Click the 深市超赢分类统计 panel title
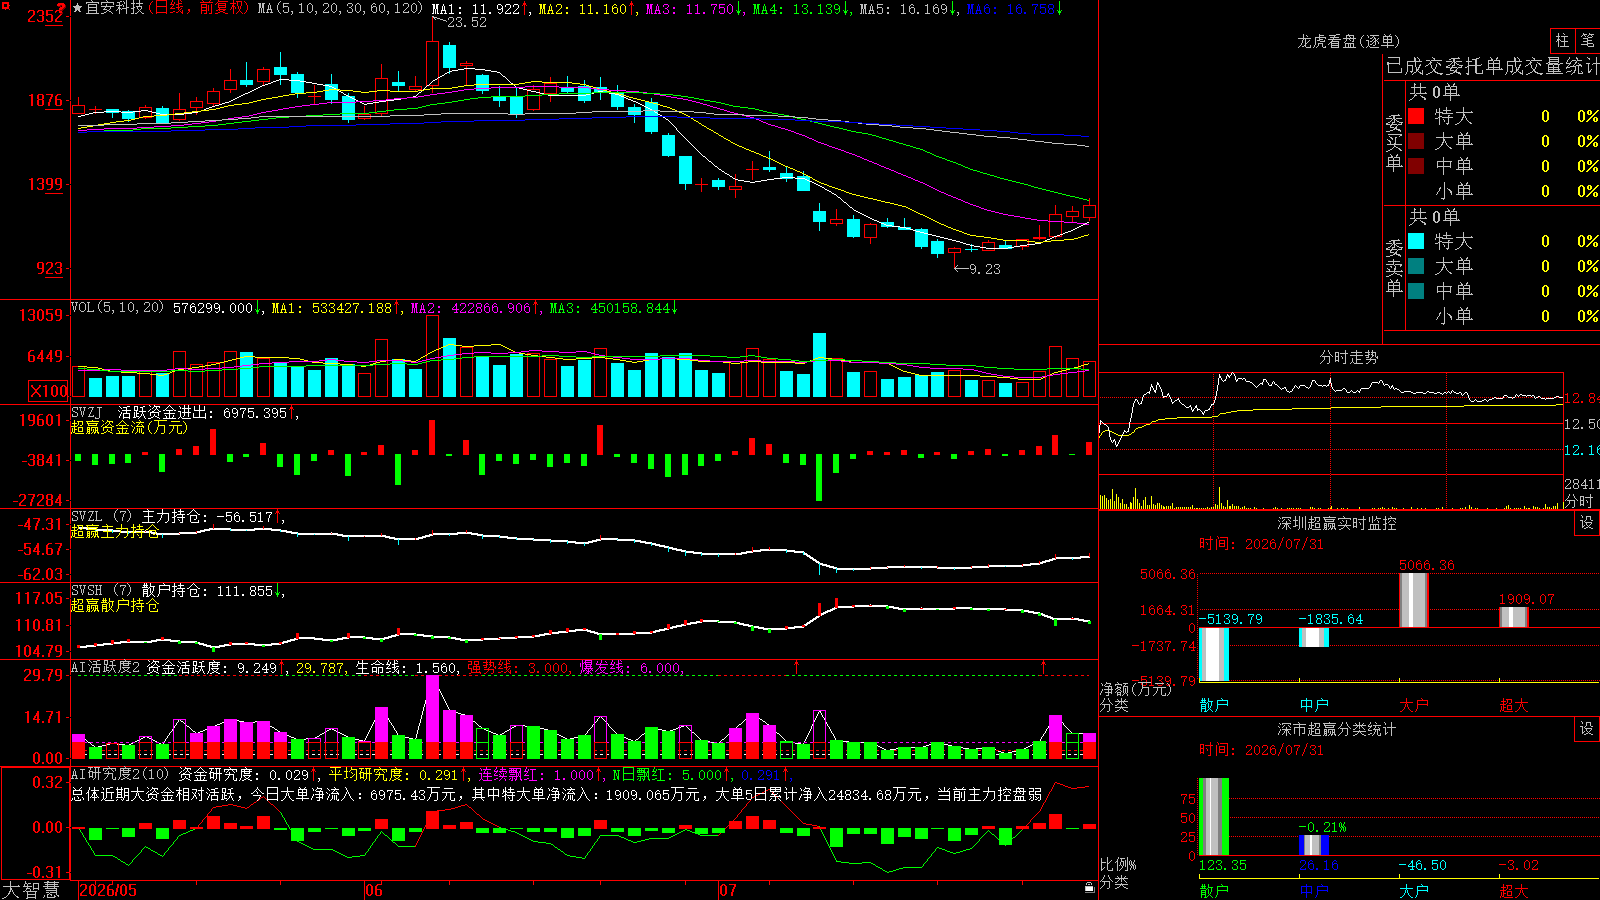 pyautogui.click(x=1336, y=729)
